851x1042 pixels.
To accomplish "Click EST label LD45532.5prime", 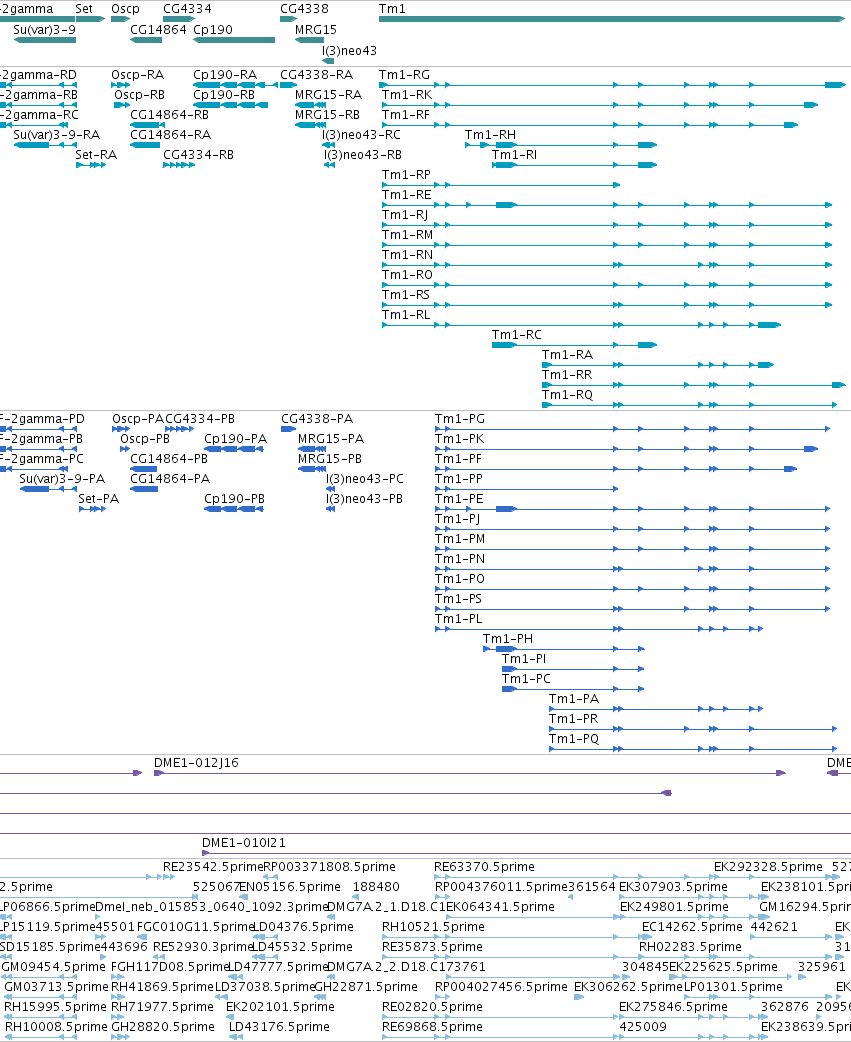I will point(303,946).
